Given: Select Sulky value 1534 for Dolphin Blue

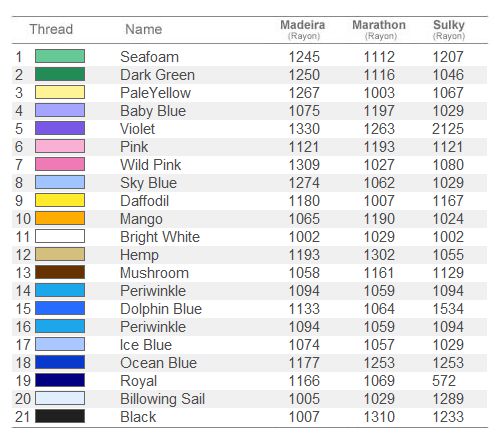Looking at the screenshot, I should (448, 309).
